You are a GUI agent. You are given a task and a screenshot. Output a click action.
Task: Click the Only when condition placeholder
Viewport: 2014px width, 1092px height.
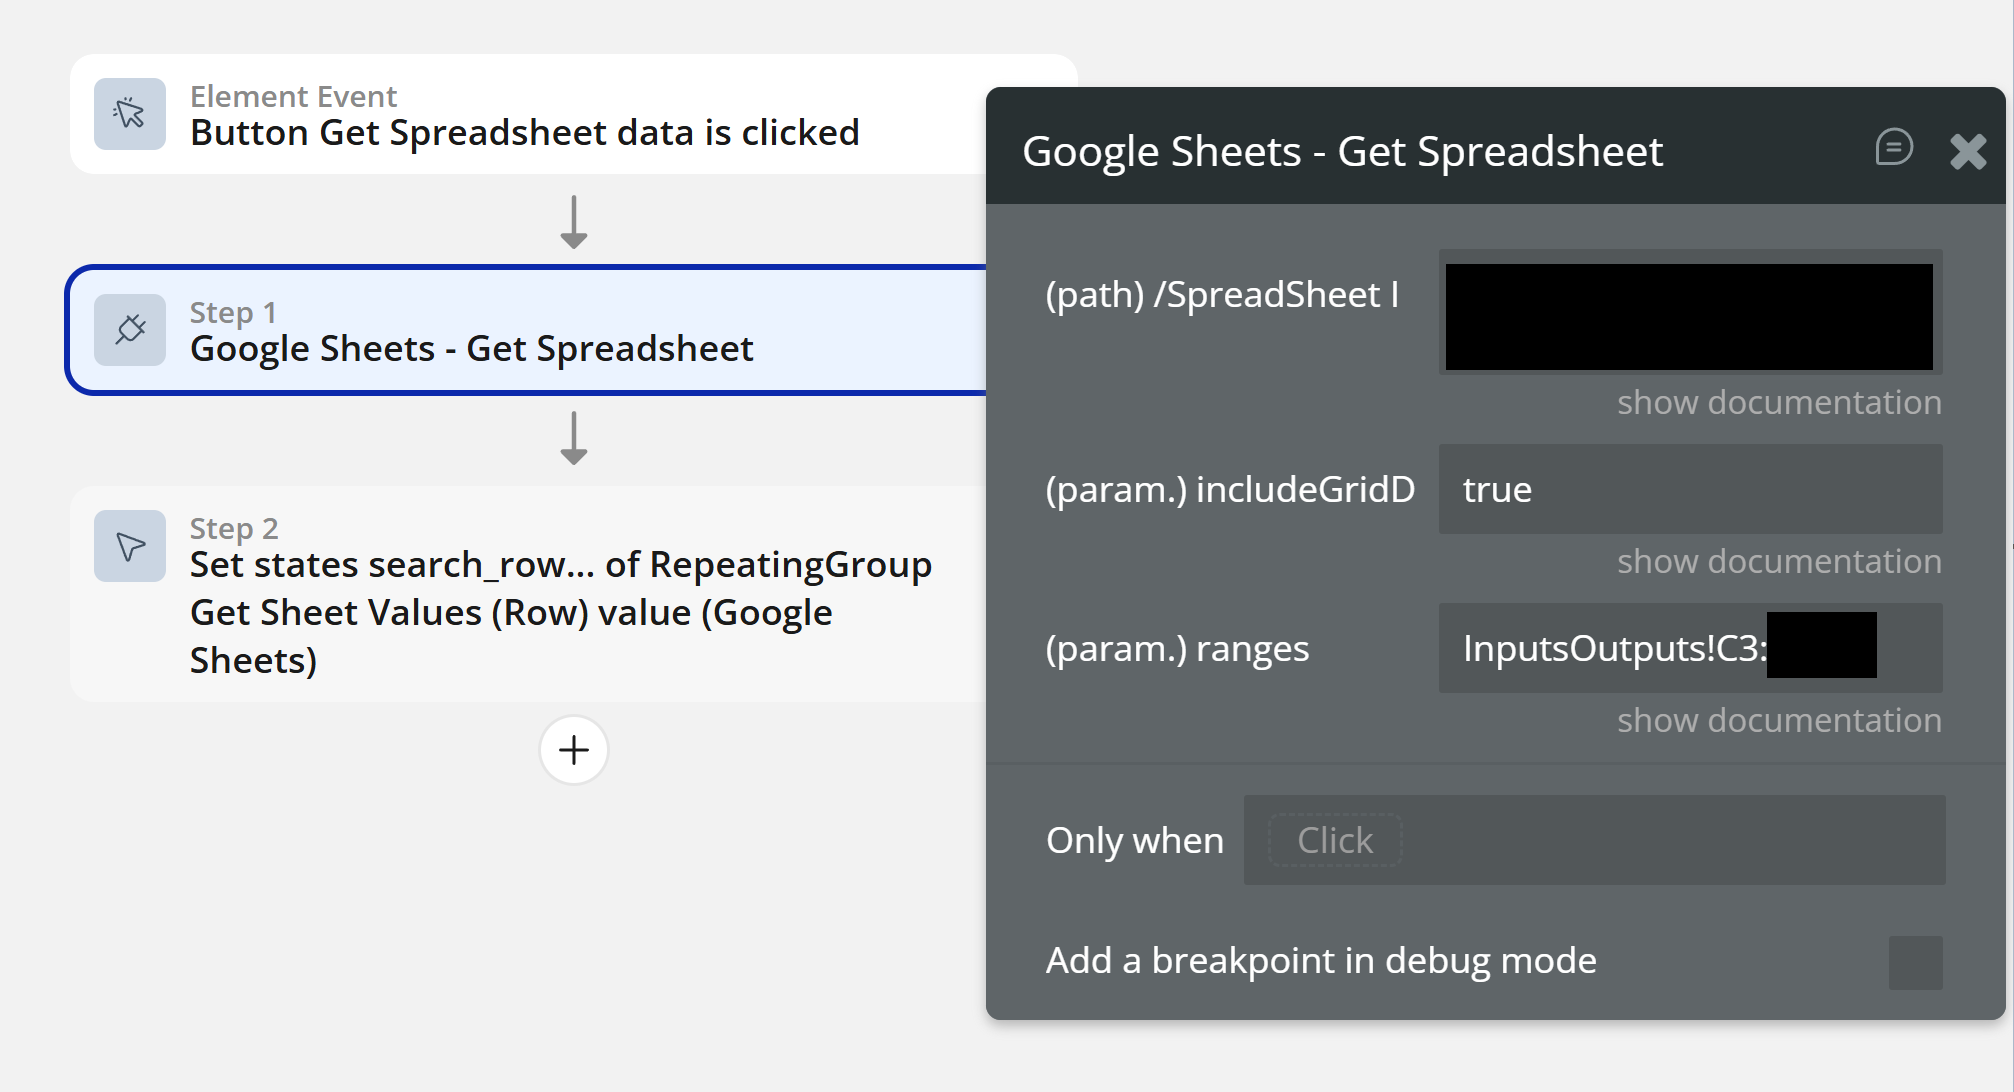1335,840
